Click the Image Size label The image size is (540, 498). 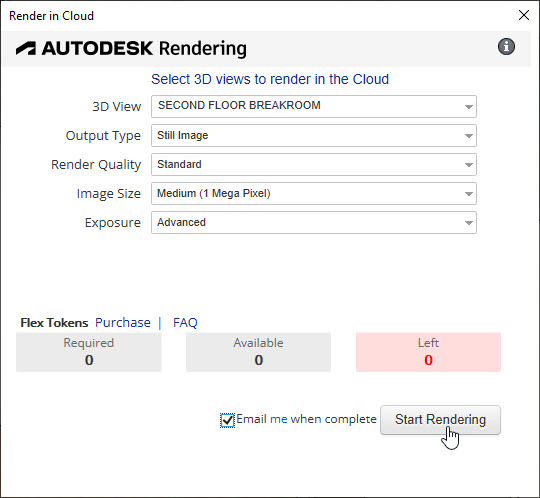point(109,194)
